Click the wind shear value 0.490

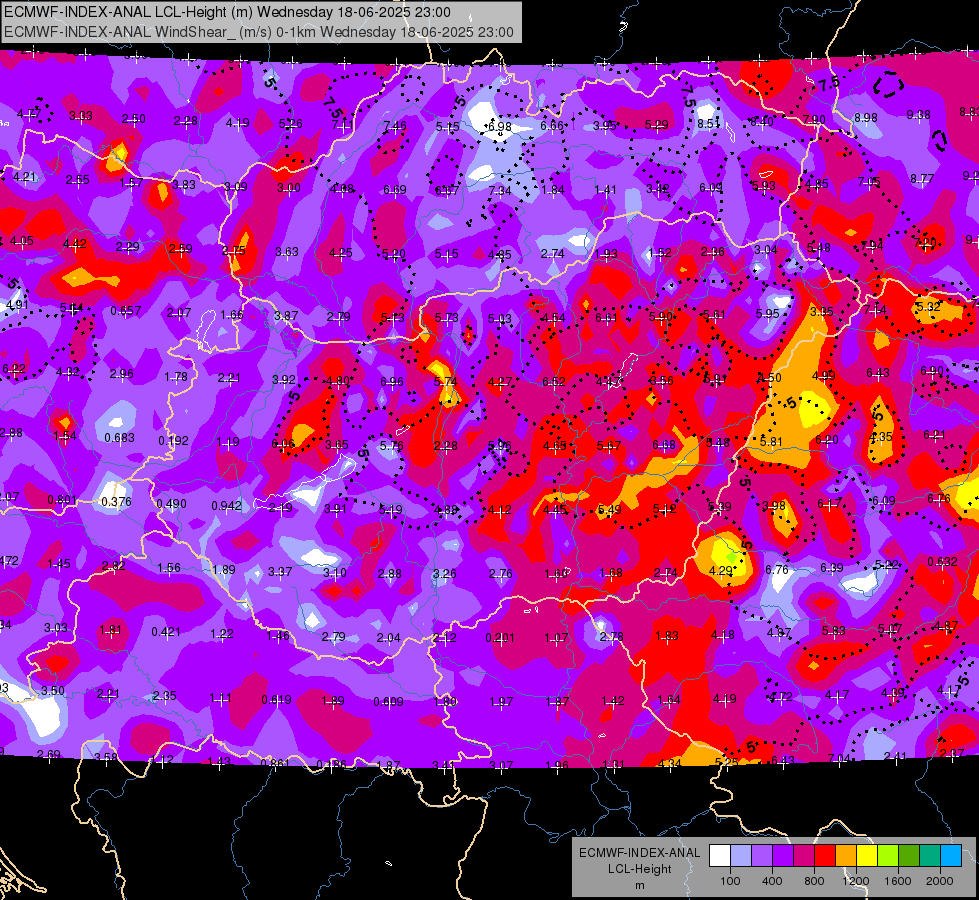point(171,503)
